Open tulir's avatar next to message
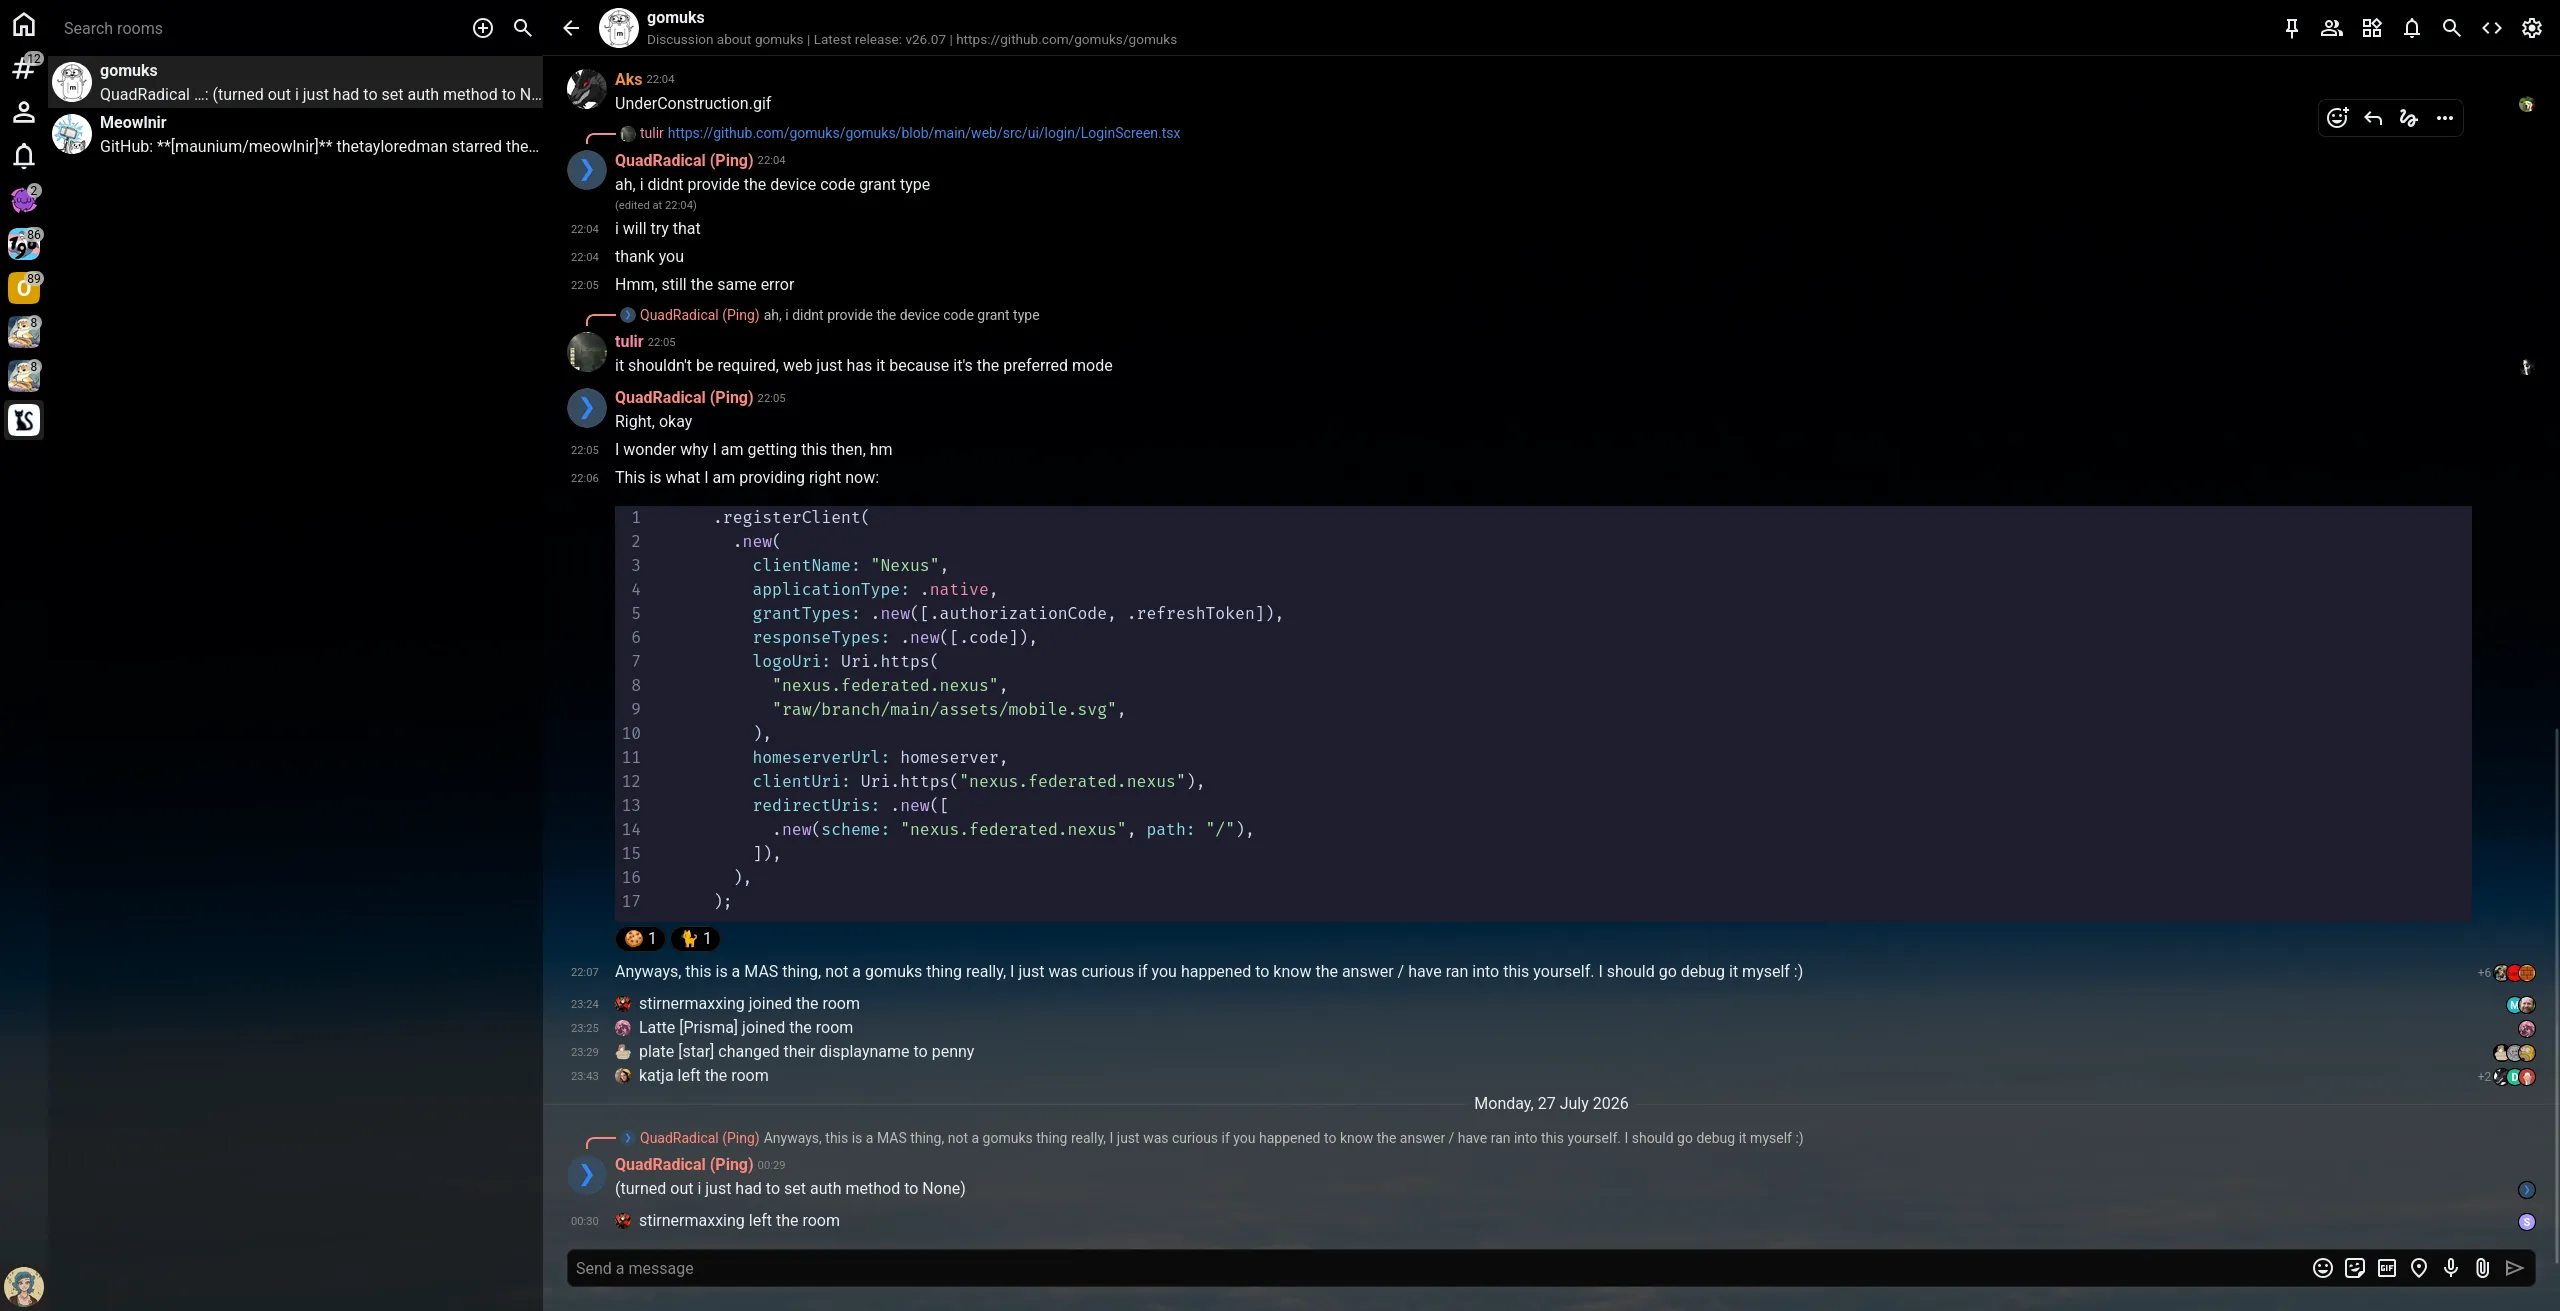 587,352
